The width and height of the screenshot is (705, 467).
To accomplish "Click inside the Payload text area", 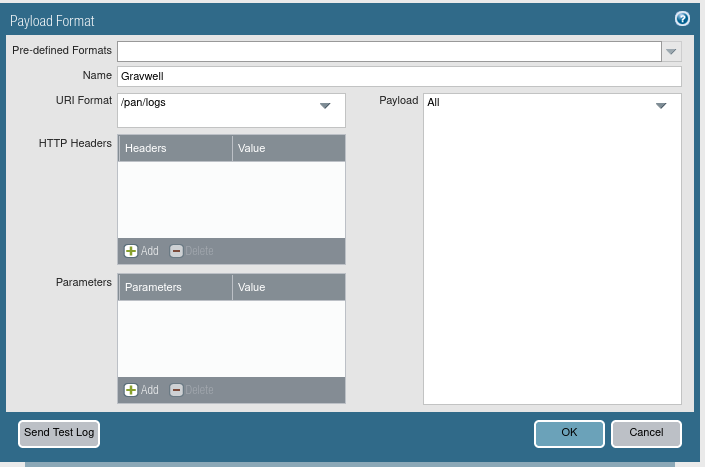I will click(x=552, y=249).
